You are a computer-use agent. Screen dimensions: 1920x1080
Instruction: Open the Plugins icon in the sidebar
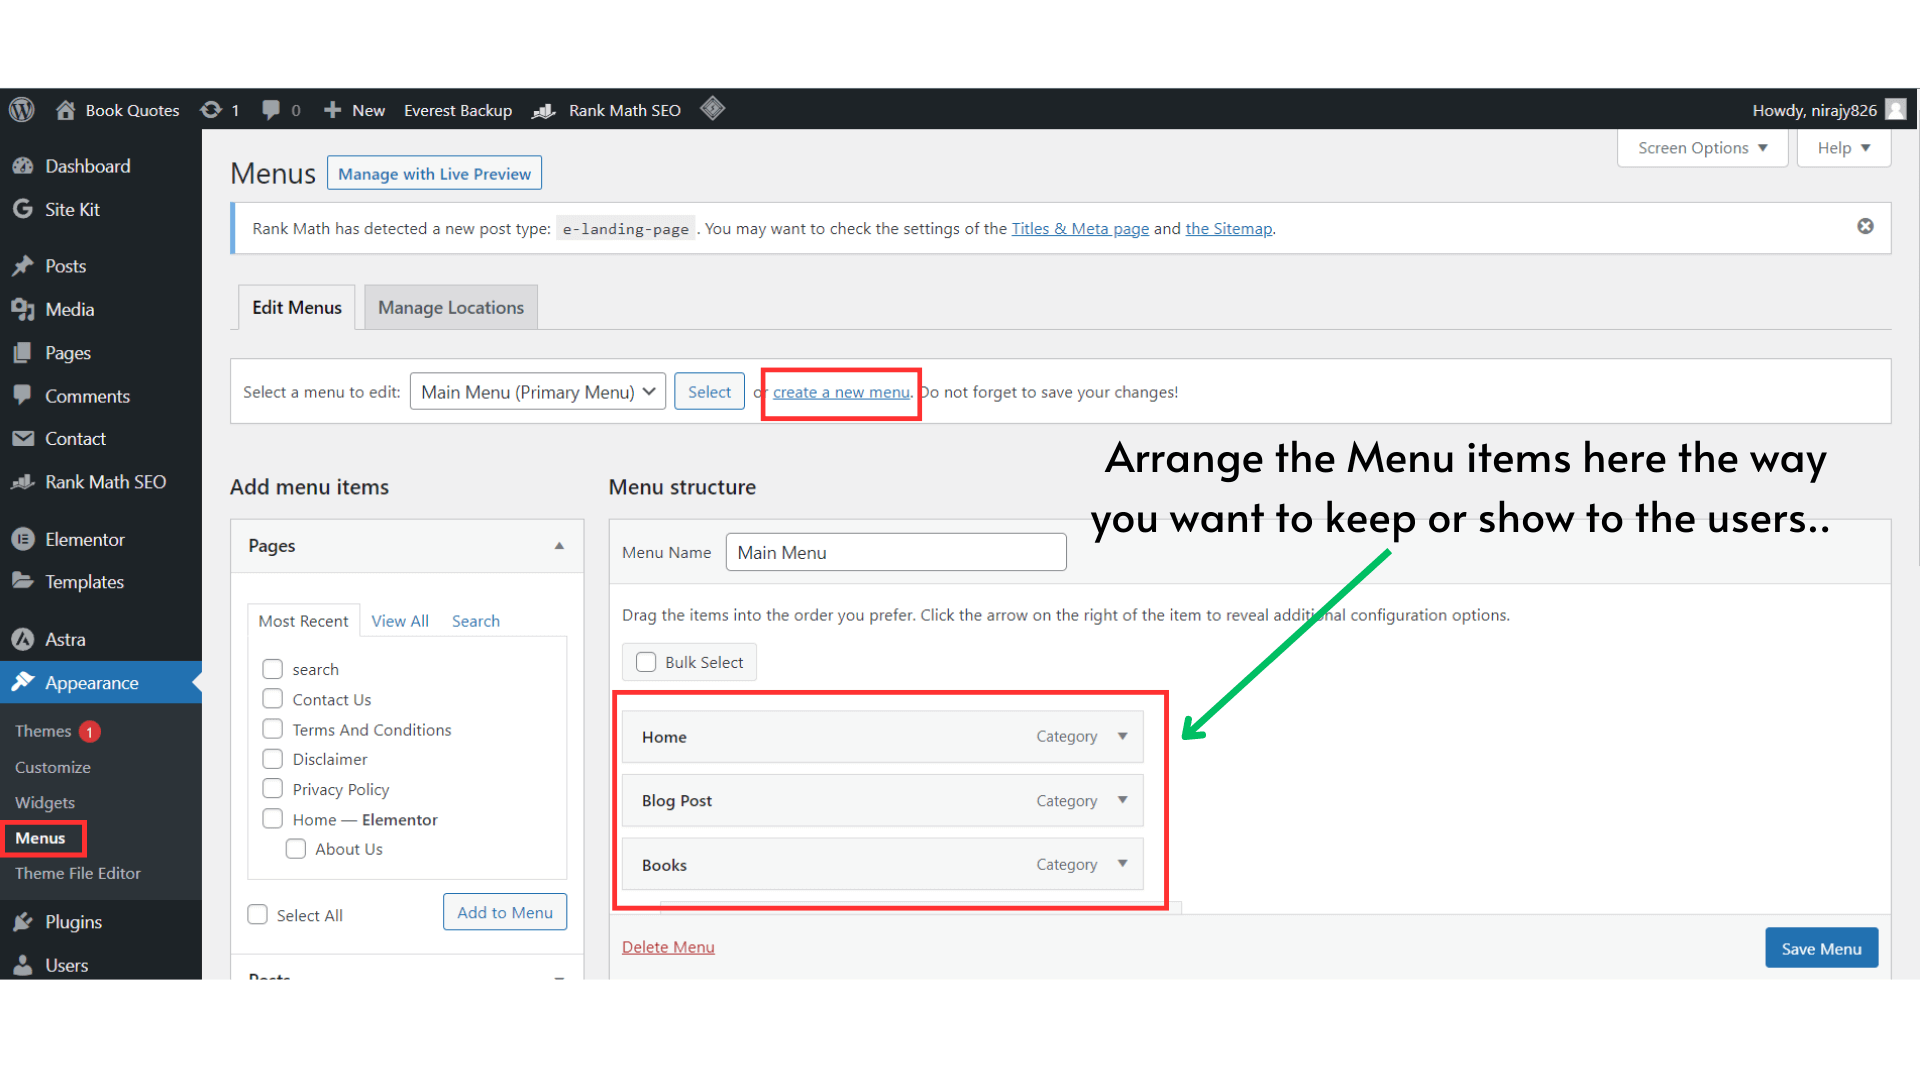[x=23, y=921]
